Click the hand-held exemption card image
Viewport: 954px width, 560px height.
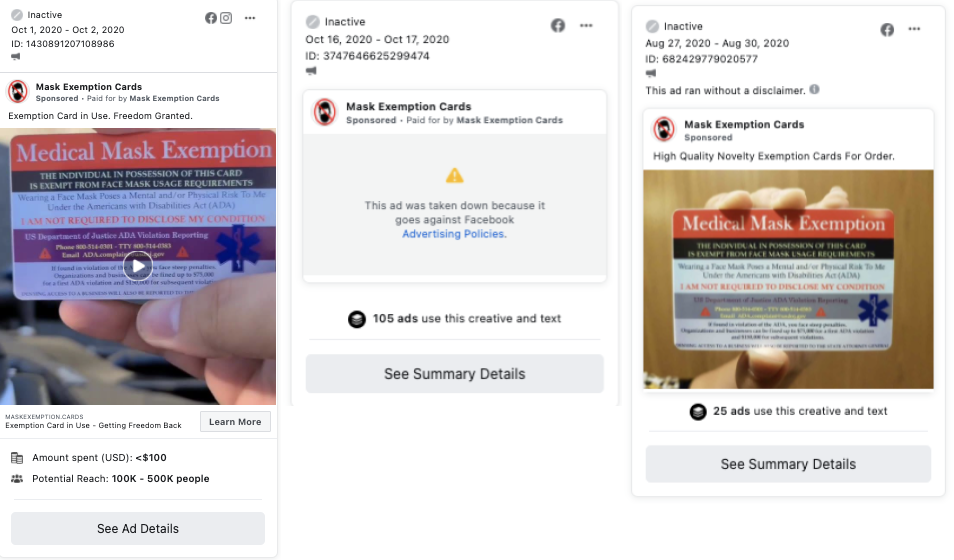point(789,279)
